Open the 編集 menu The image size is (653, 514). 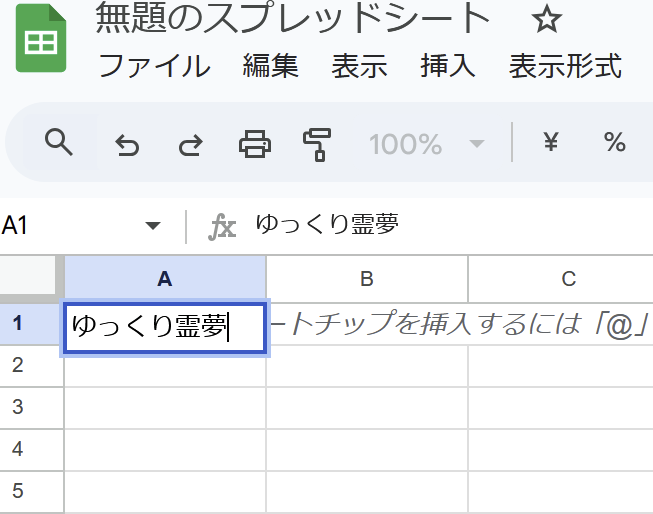(x=270, y=66)
